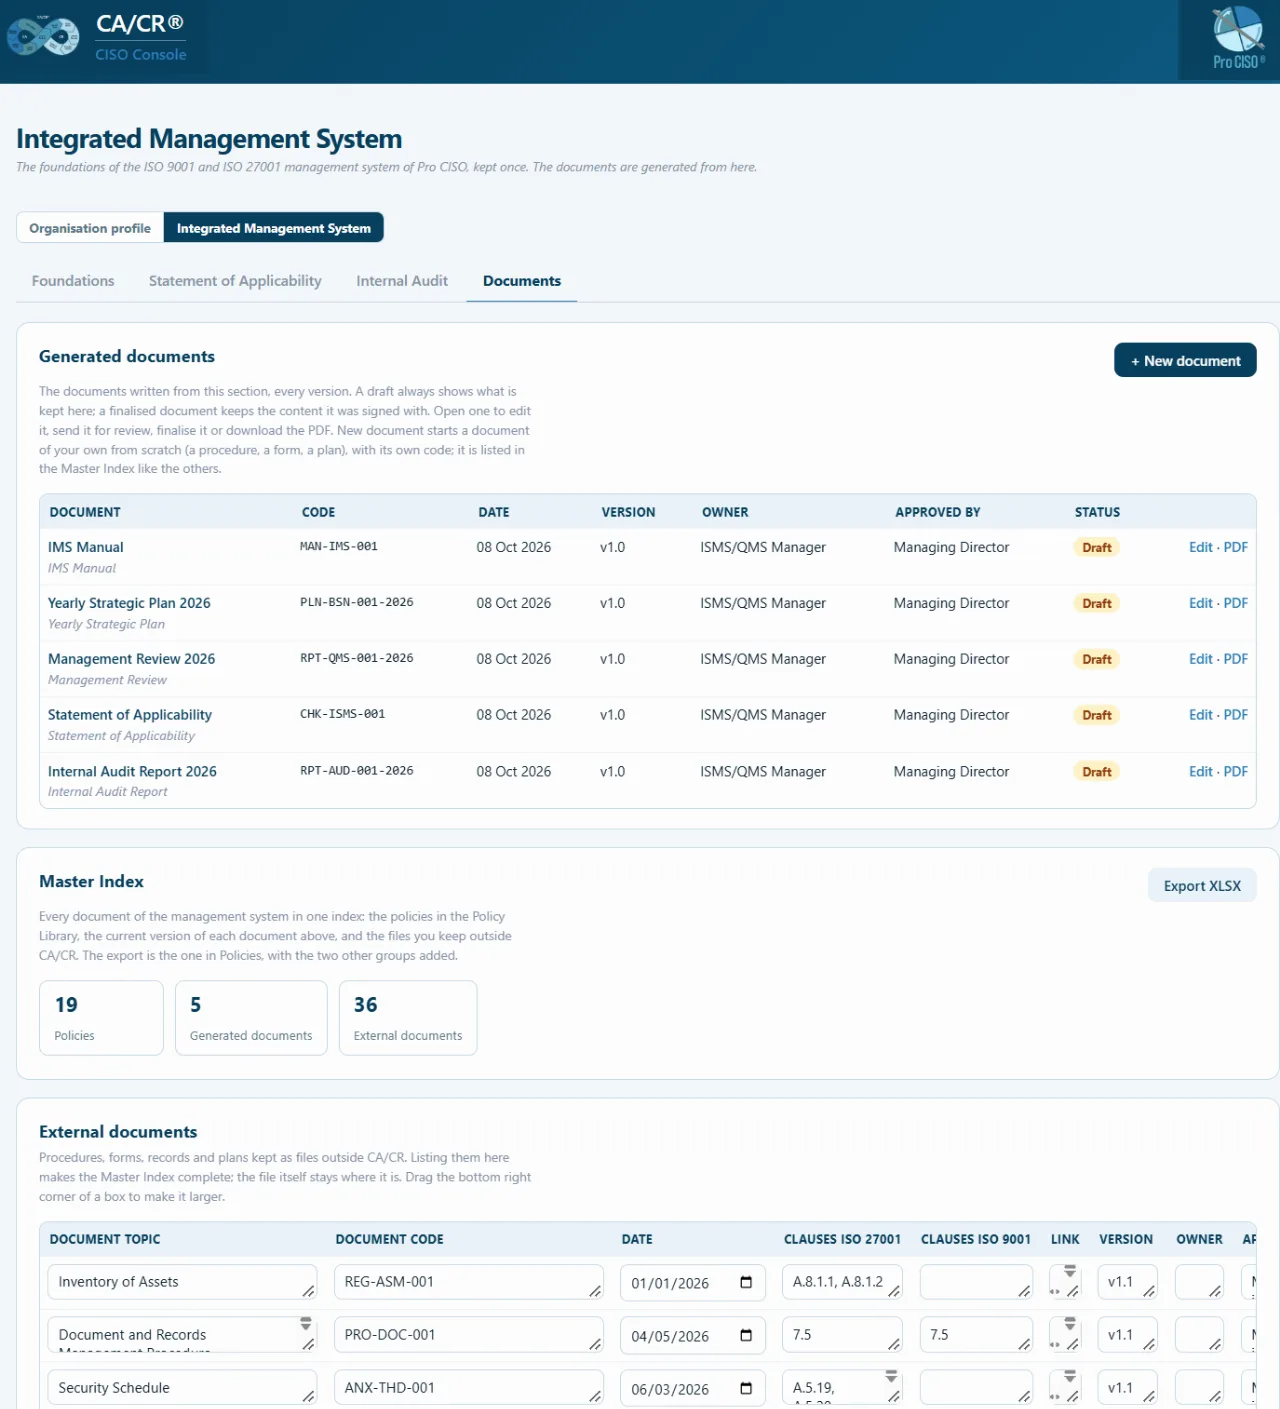Edit the Internal Audit Report 2026
This screenshot has width=1280, height=1409.
tap(1200, 771)
